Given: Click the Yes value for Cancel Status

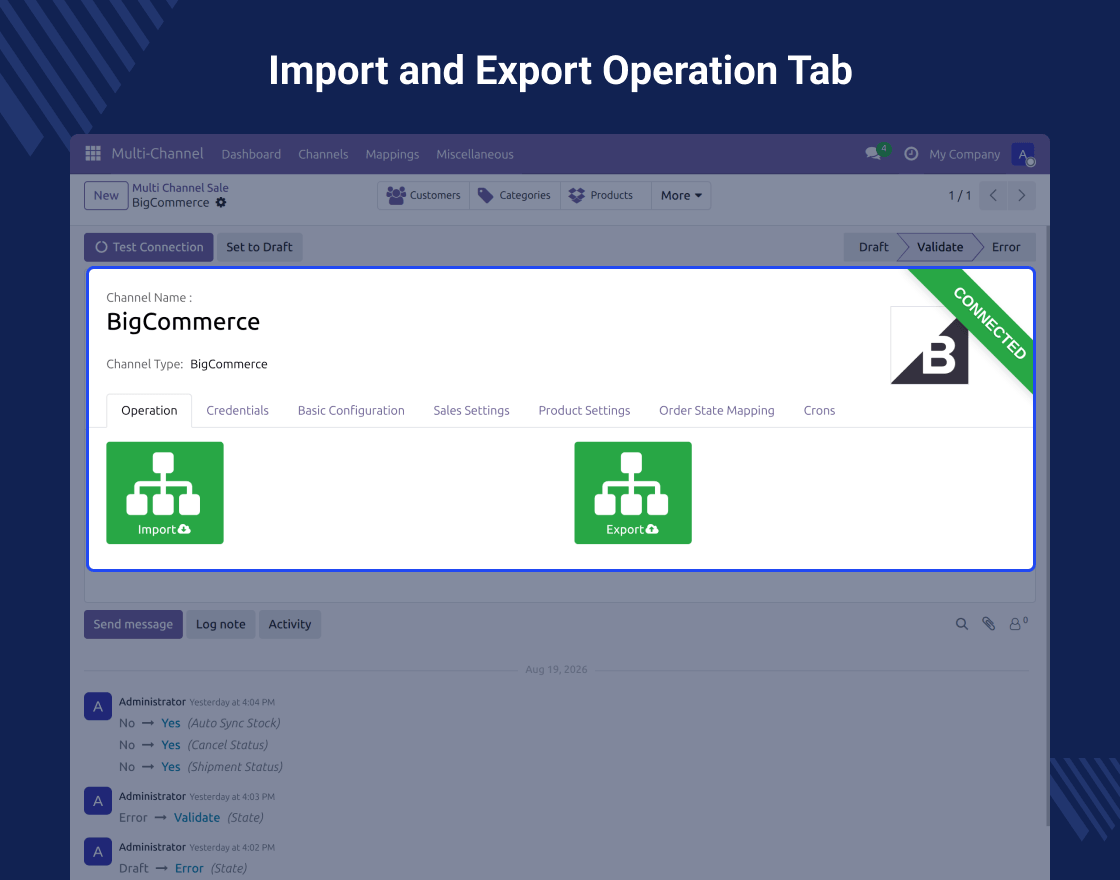Looking at the screenshot, I should (x=171, y=745).
